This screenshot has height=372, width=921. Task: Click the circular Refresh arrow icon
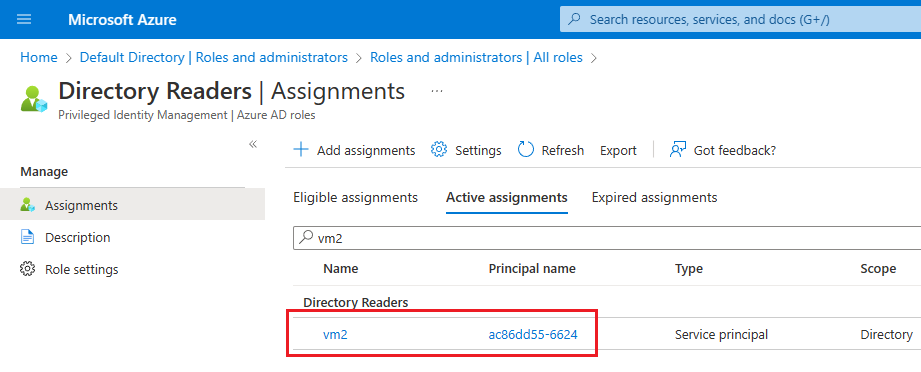[x=526, y=150]
